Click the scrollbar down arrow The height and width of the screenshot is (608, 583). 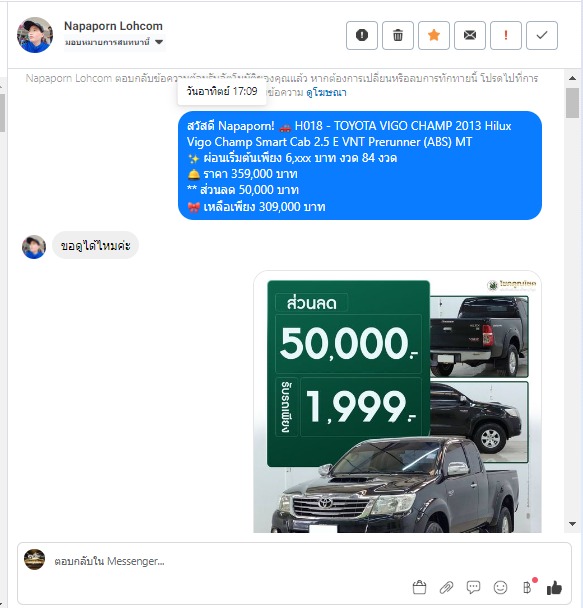573,524
